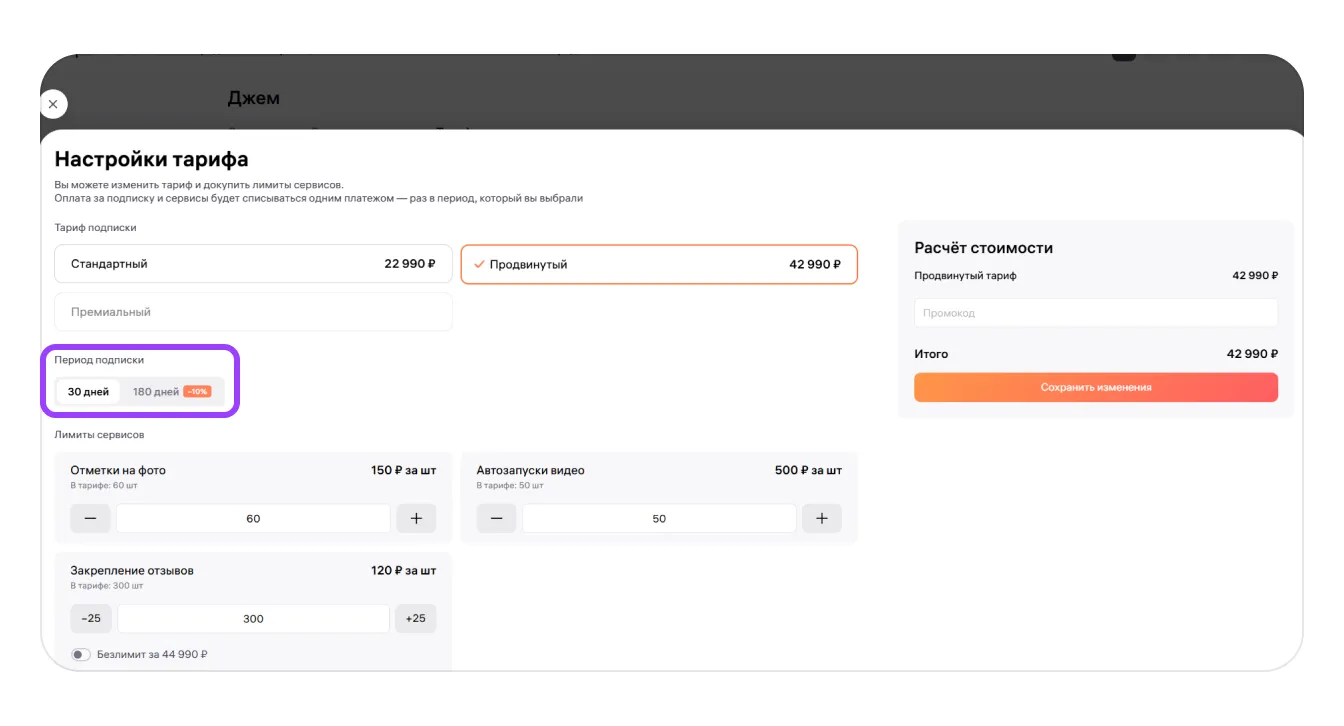Edit Отметки на фото value 60
Image resolution: width=1344 pixels, height=726 pixels.
click(x=253, y=518)
